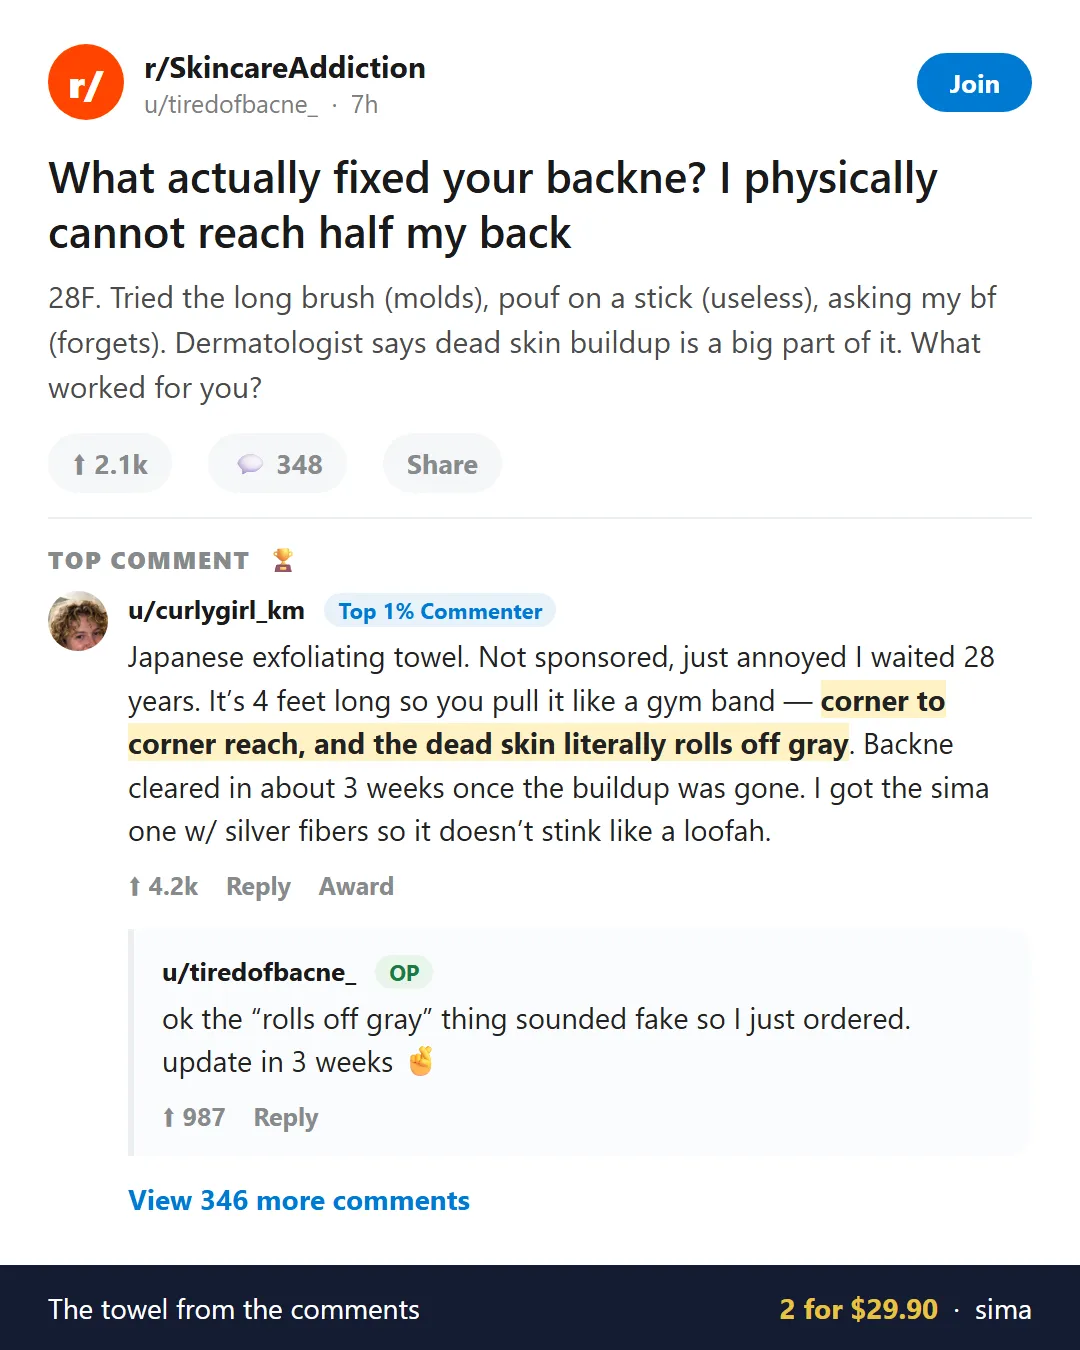Viewport: 1080px width, 1350px height.
Task: Click the crossed fingers emoji in the reply
Action: click(x=420, y=1061)
